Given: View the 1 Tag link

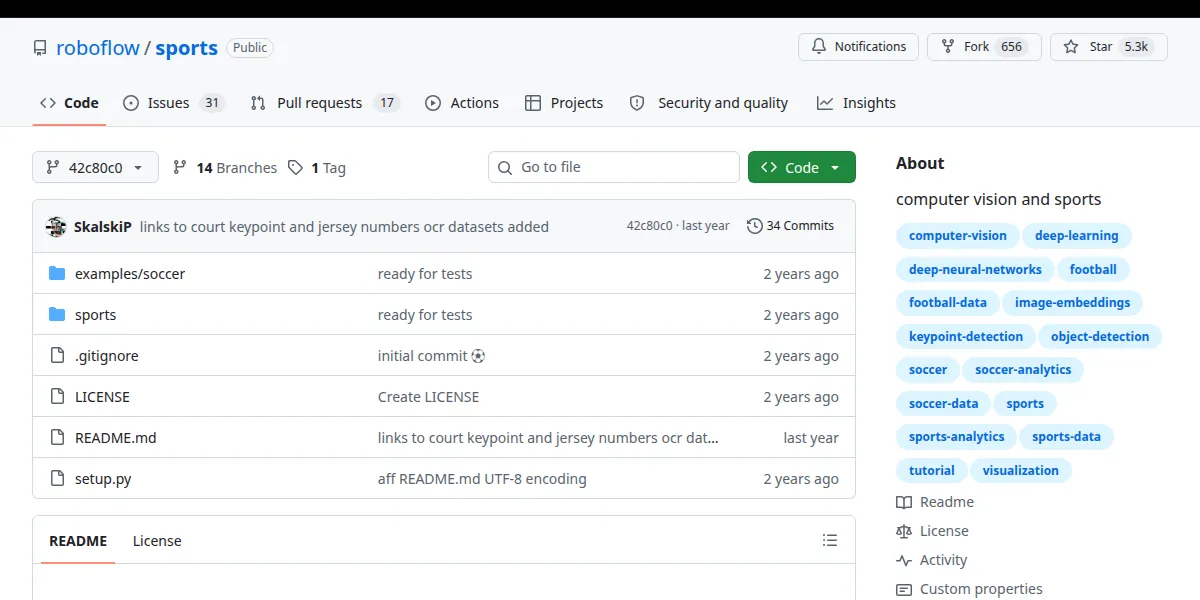Looking at the screenshot, I should 317,168.
